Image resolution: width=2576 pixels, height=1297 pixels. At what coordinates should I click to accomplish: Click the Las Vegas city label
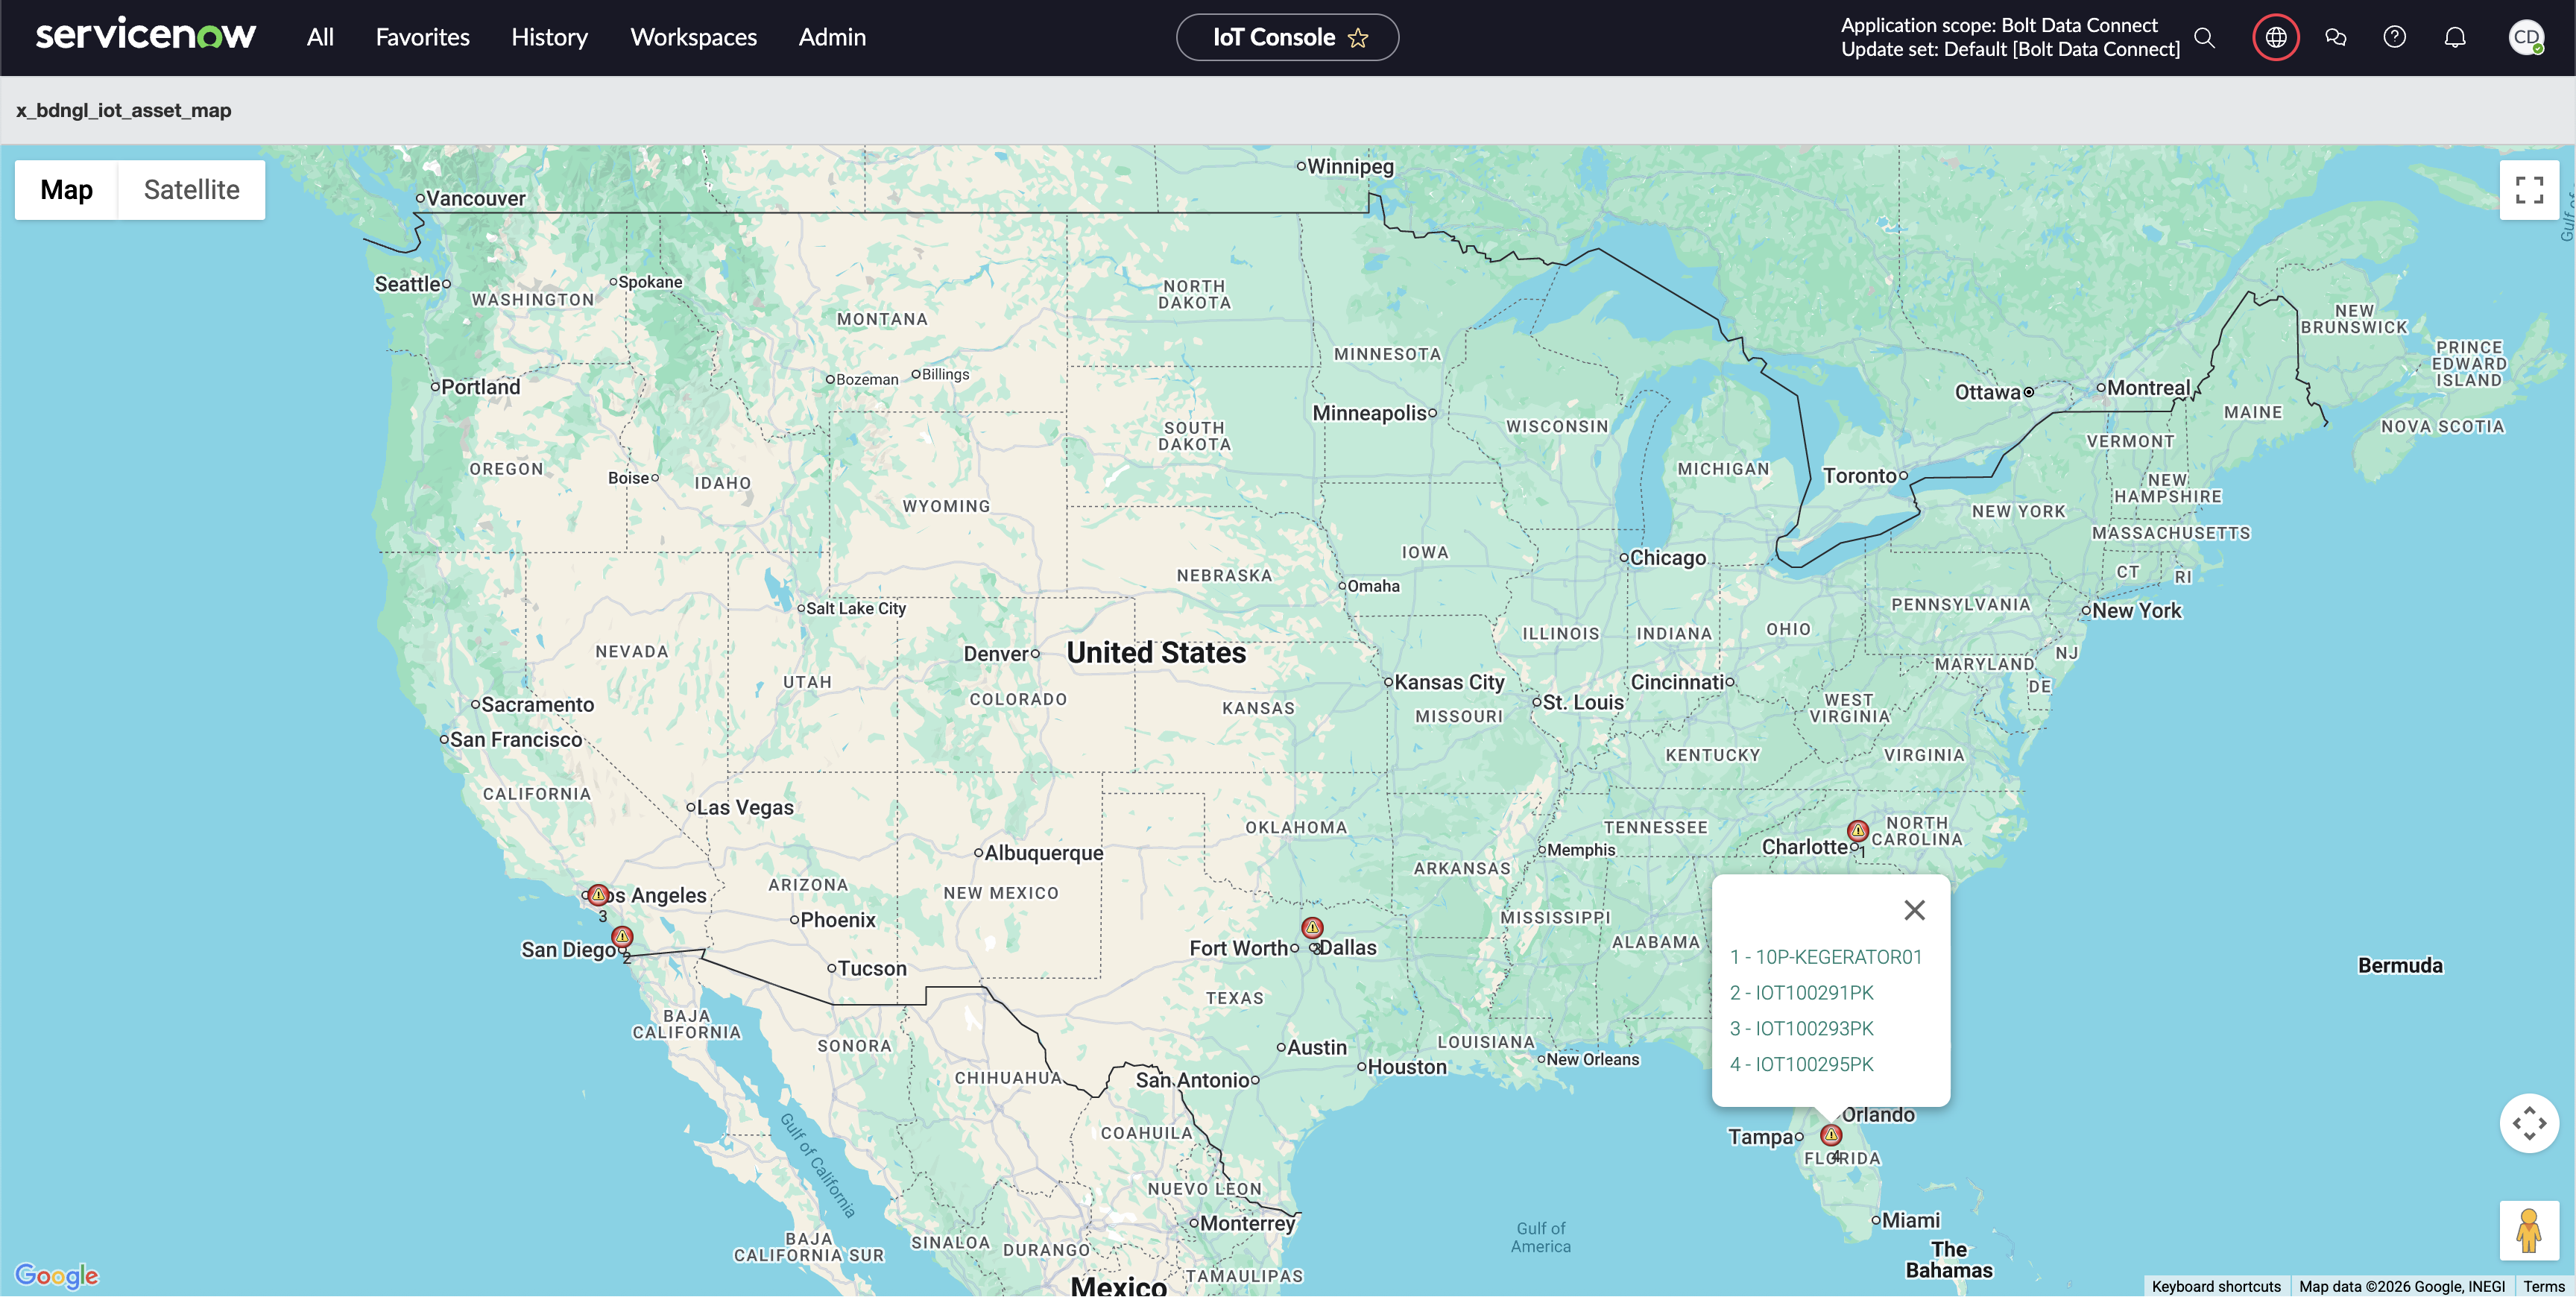click(x=745, y=807)
